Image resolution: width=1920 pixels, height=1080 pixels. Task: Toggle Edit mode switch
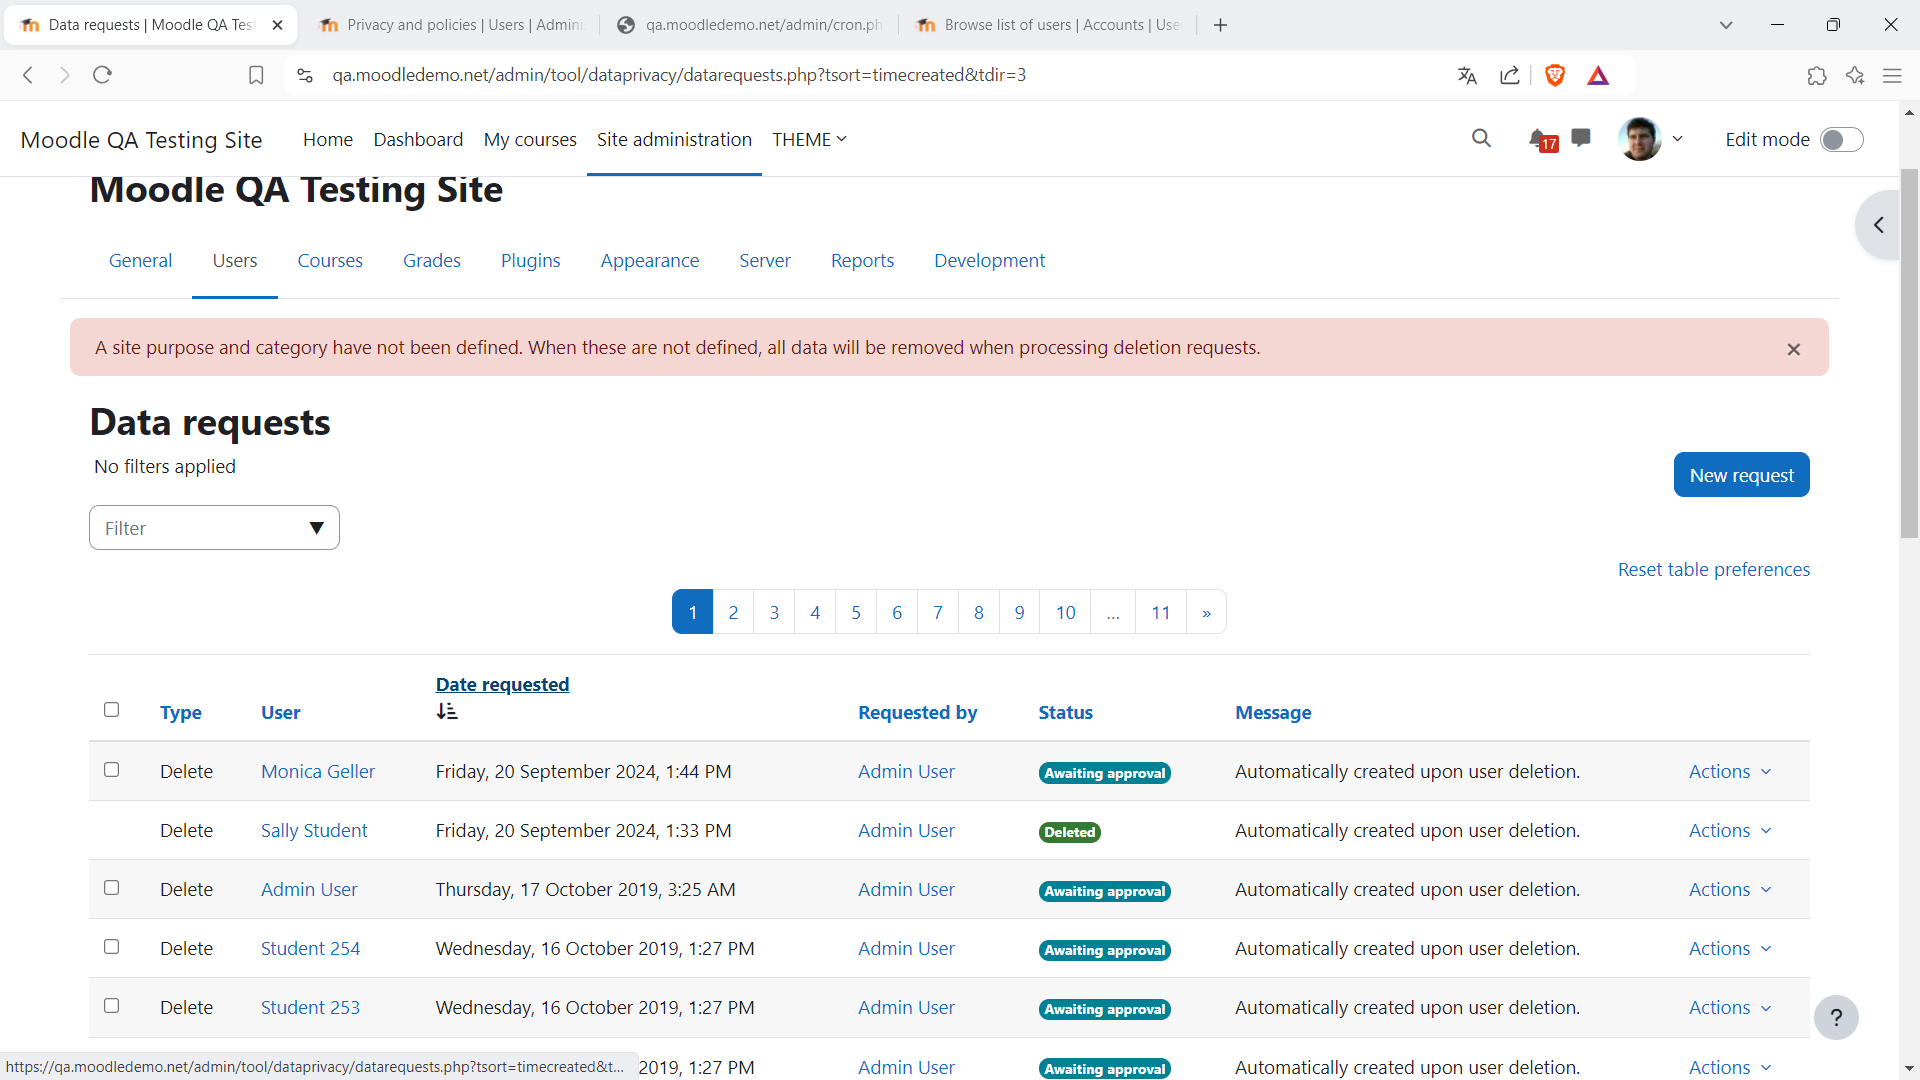point(1841,140)
